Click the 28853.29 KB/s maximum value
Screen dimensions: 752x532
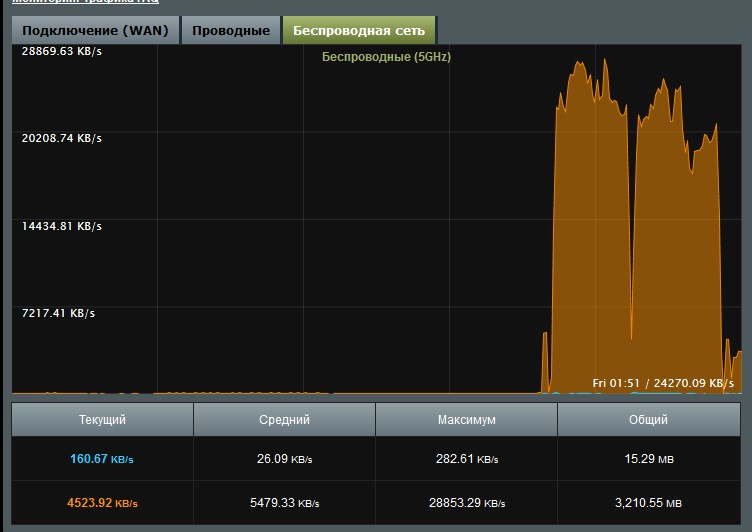[x=466, y=504]
